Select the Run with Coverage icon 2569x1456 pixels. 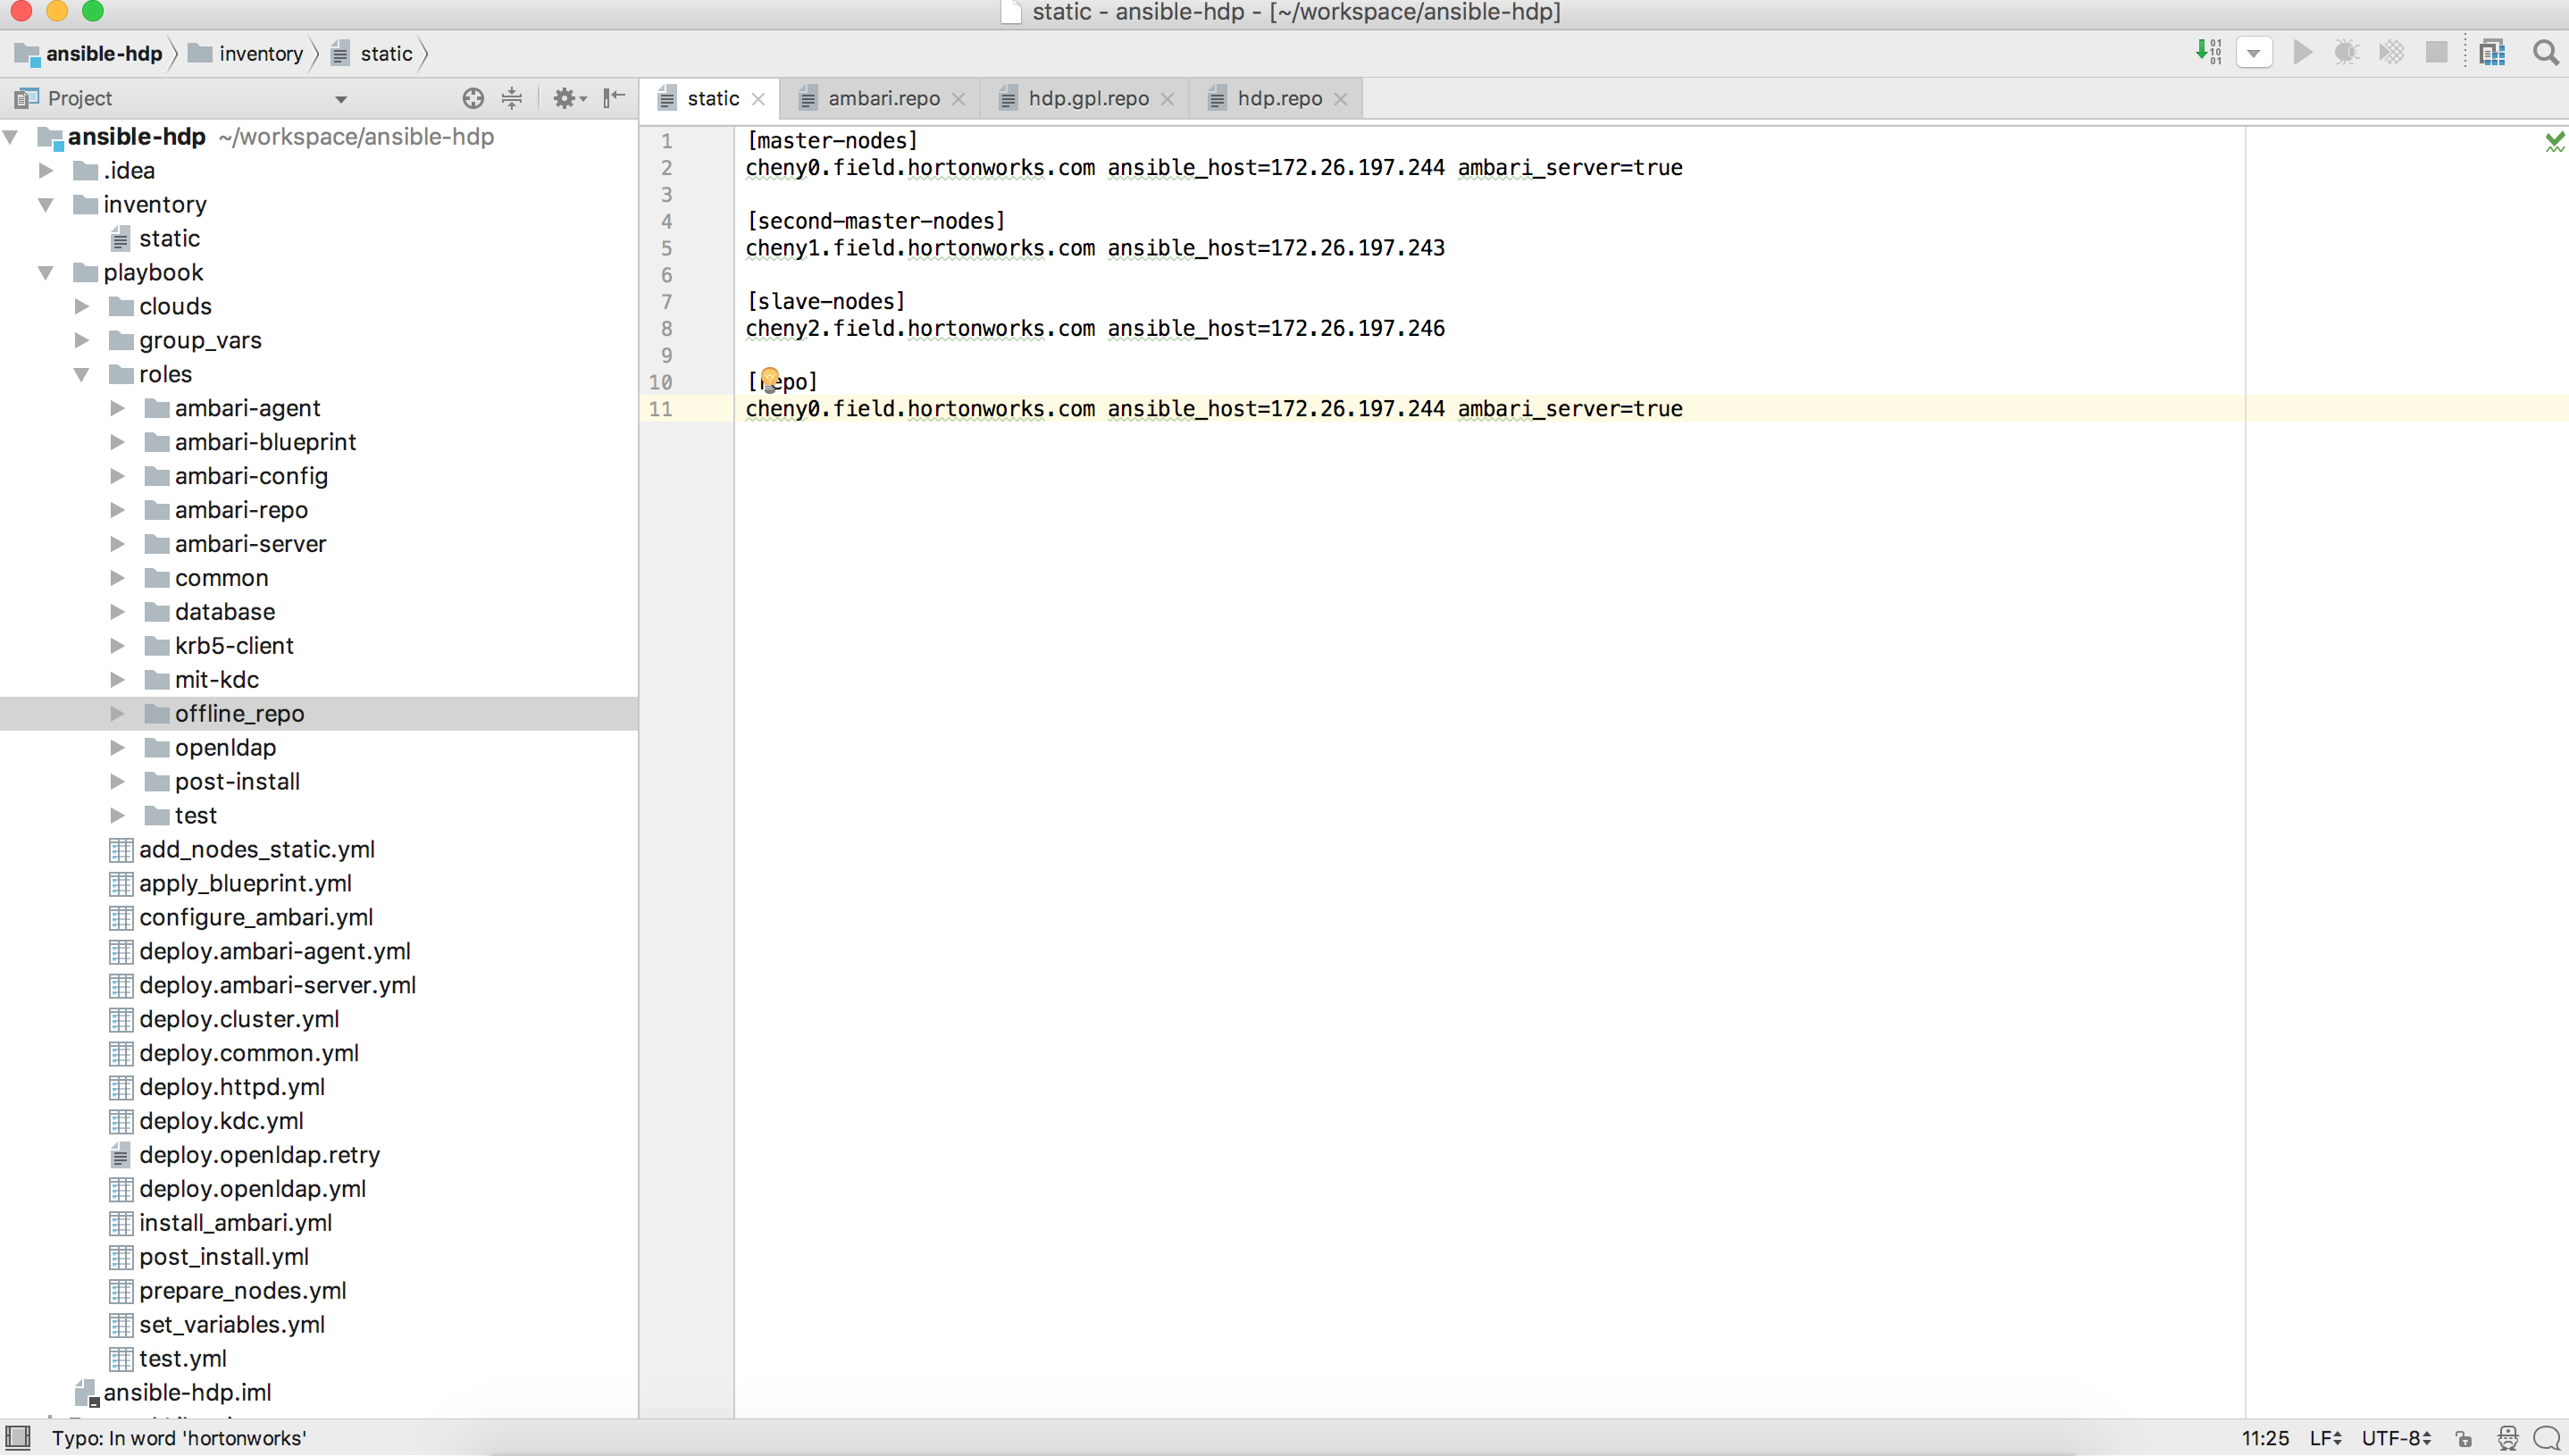click(2391, 52)
